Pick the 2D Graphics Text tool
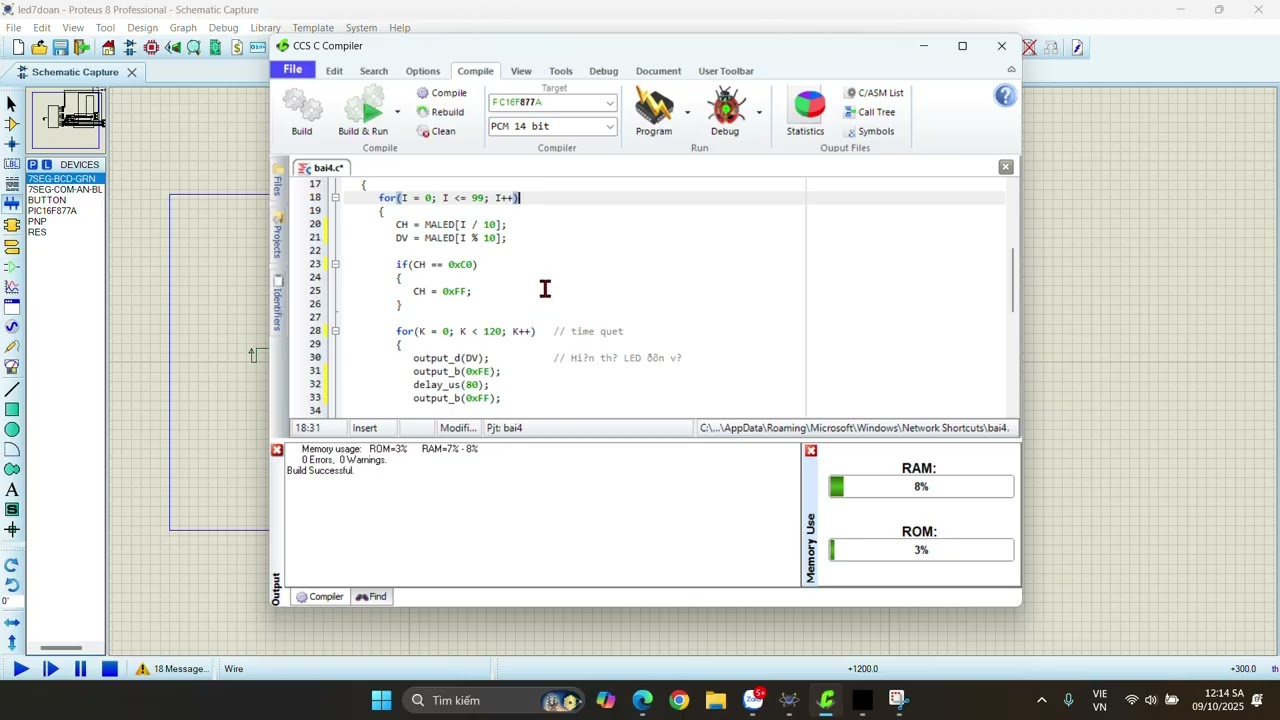 pos(12,490)
